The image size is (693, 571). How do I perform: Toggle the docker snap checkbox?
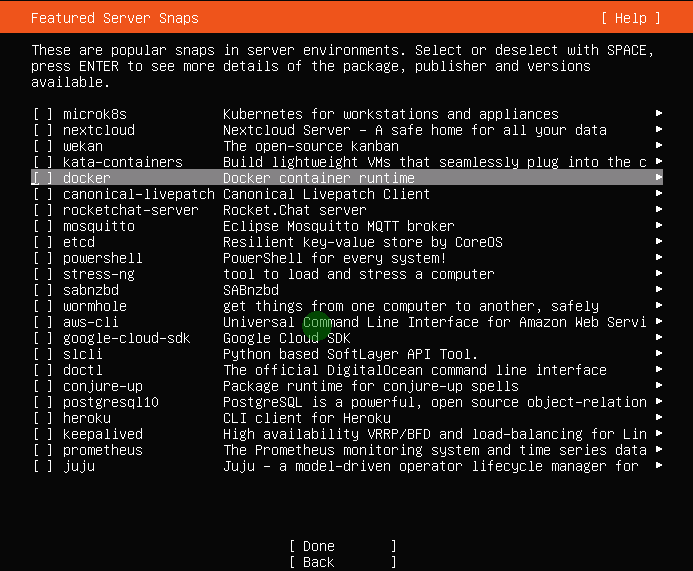tap(43, 178)
